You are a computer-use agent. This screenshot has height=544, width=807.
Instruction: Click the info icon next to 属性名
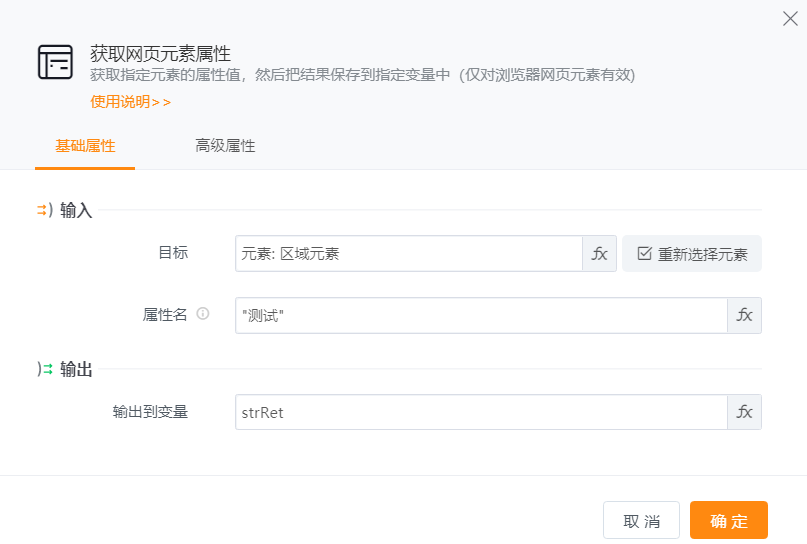coord(203,314)
